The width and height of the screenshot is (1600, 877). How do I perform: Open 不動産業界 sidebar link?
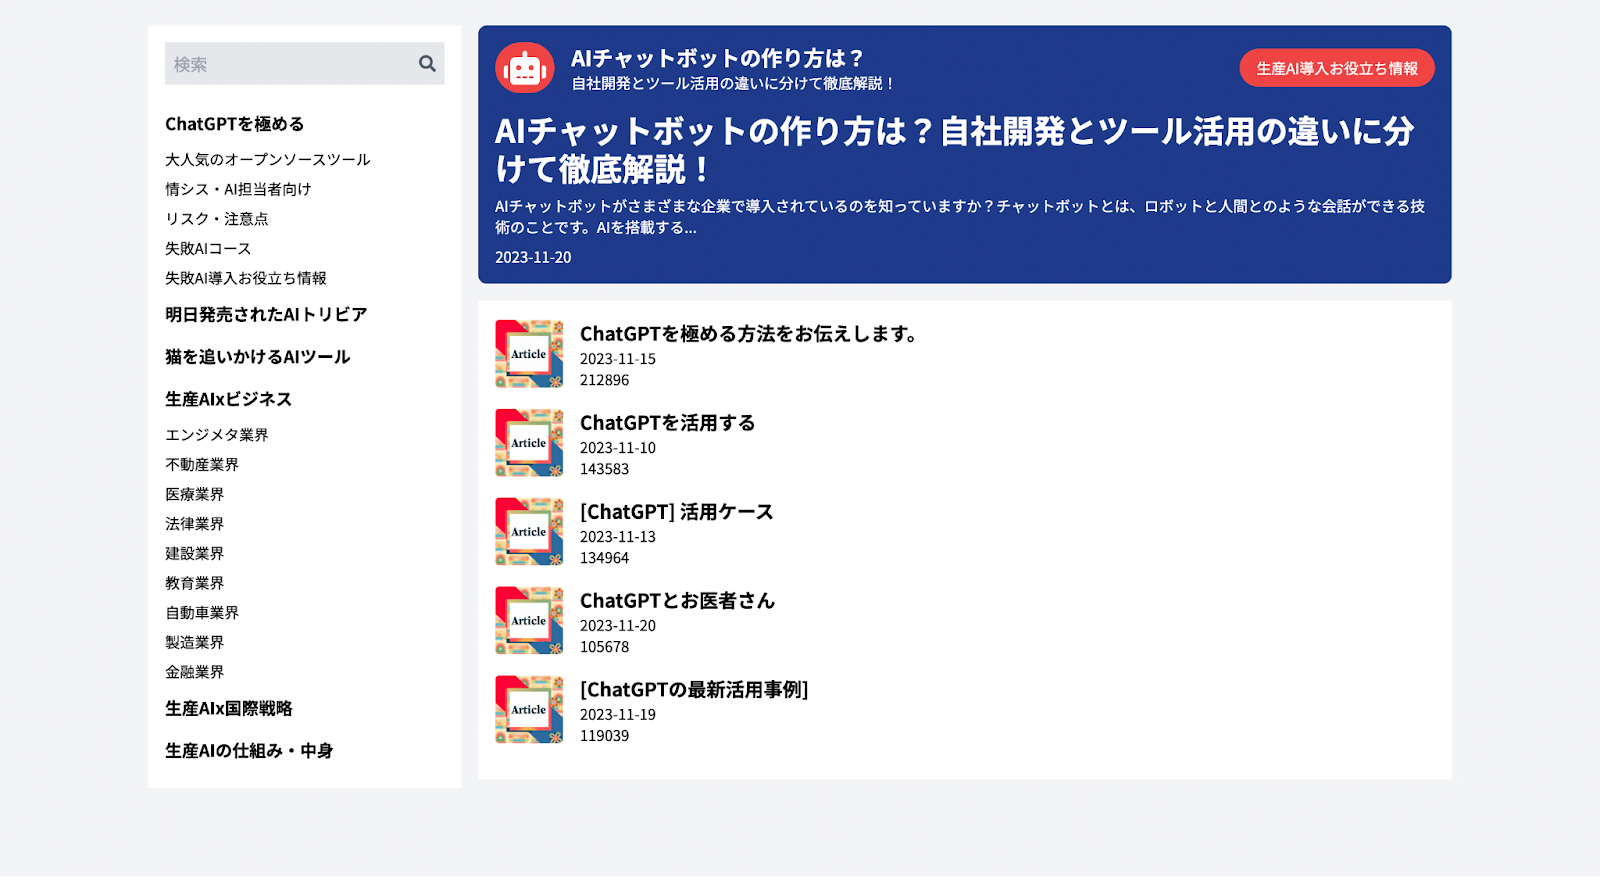202,464
